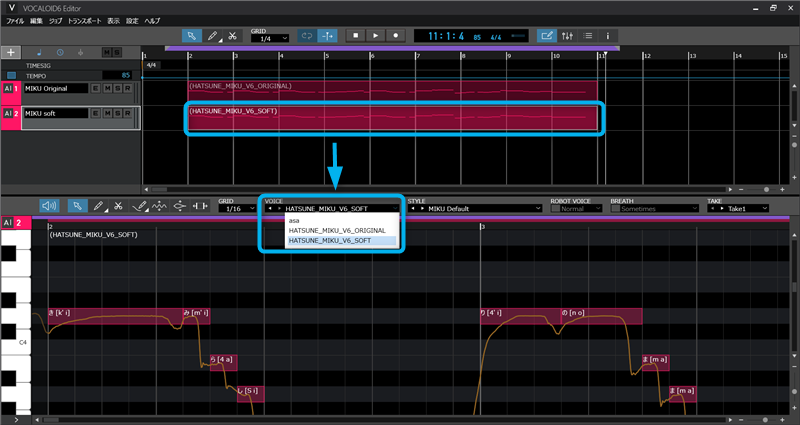Open the top GRID 1/4 dropdown
Screen dimensions: 800x425
270,39
